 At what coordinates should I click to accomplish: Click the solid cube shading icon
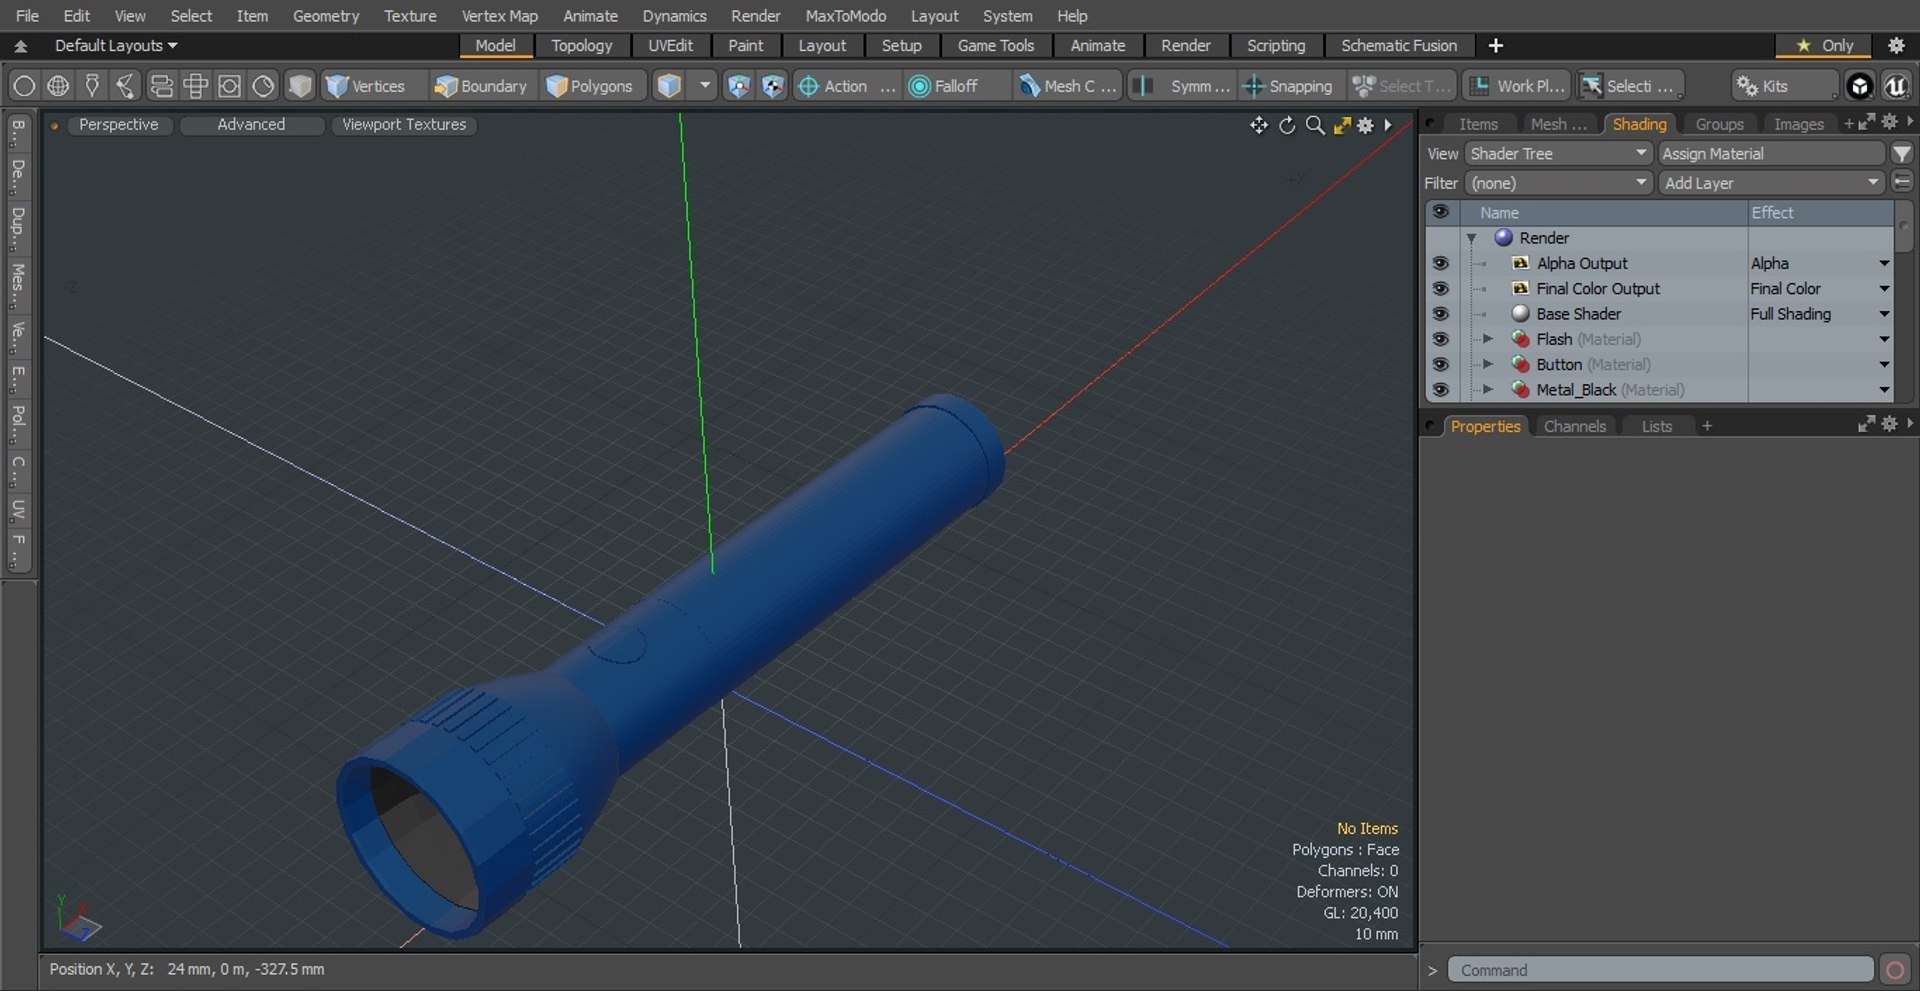[x=299, y=86]
